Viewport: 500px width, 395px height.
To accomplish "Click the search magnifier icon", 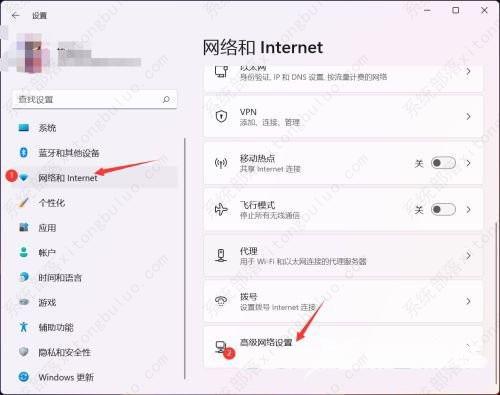I will pyautogui.click(x=166, y=99).
